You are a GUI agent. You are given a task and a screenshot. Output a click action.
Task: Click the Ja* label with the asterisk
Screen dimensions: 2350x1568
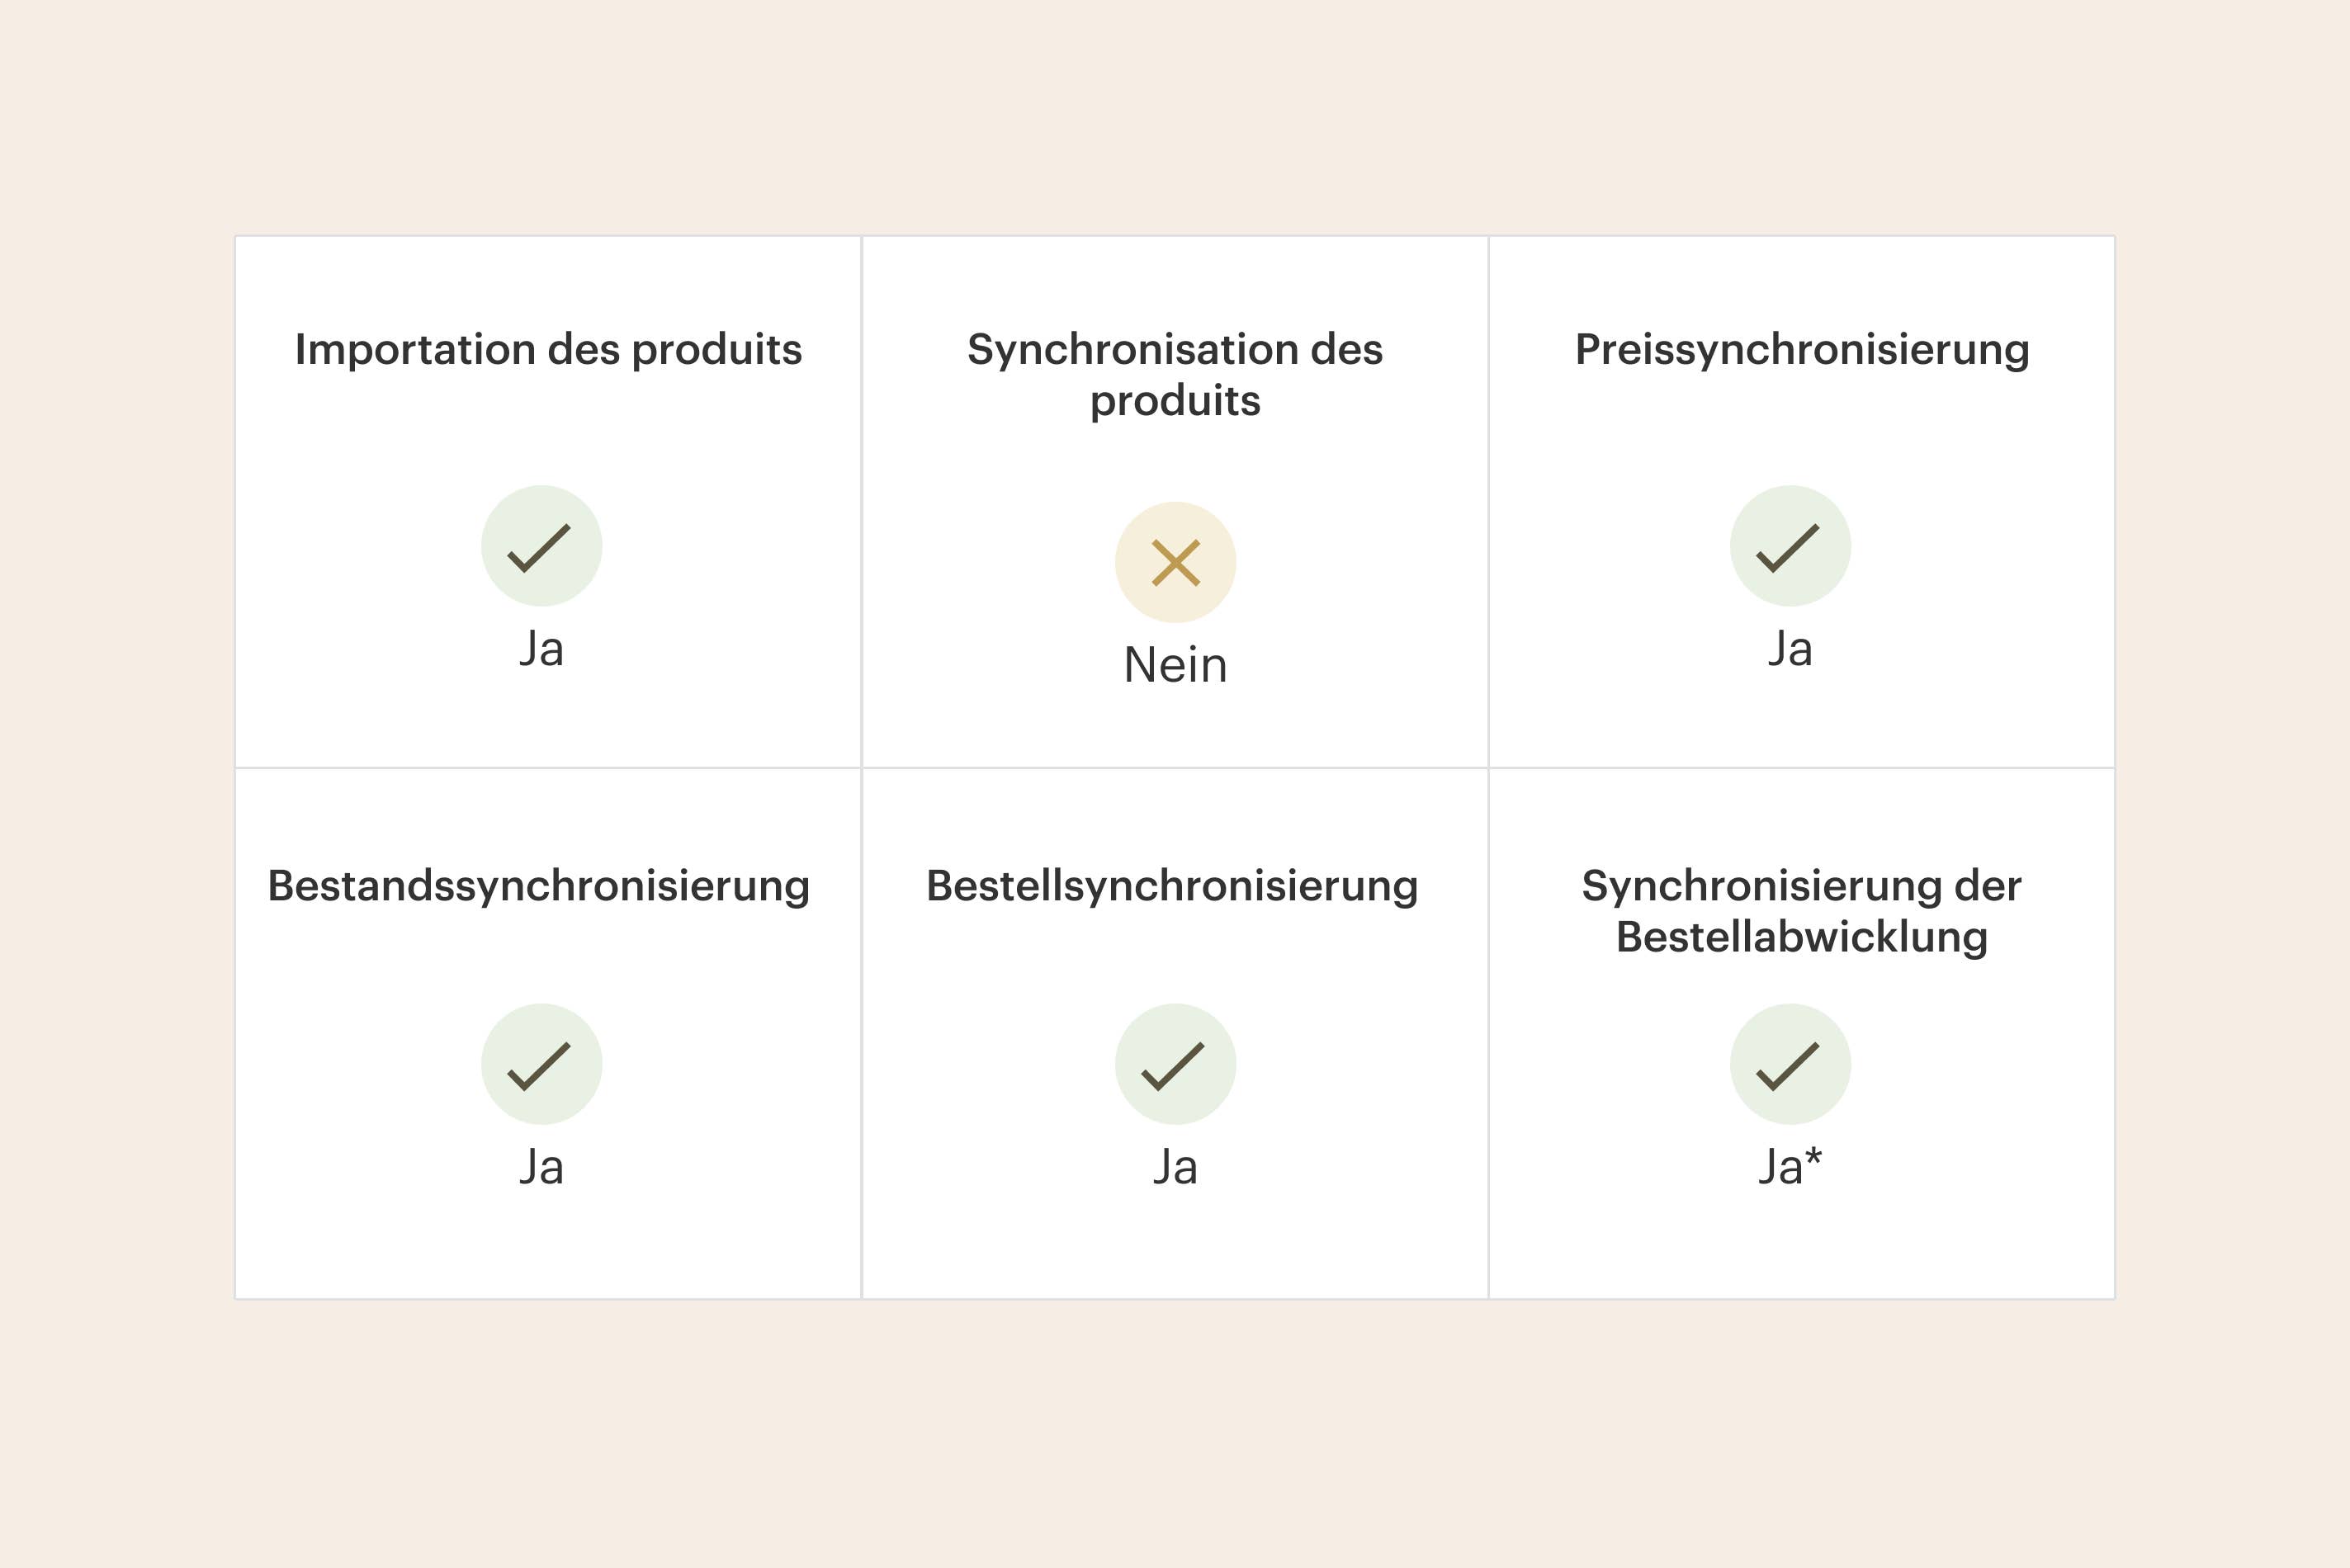click(x=1790, y=1167)
